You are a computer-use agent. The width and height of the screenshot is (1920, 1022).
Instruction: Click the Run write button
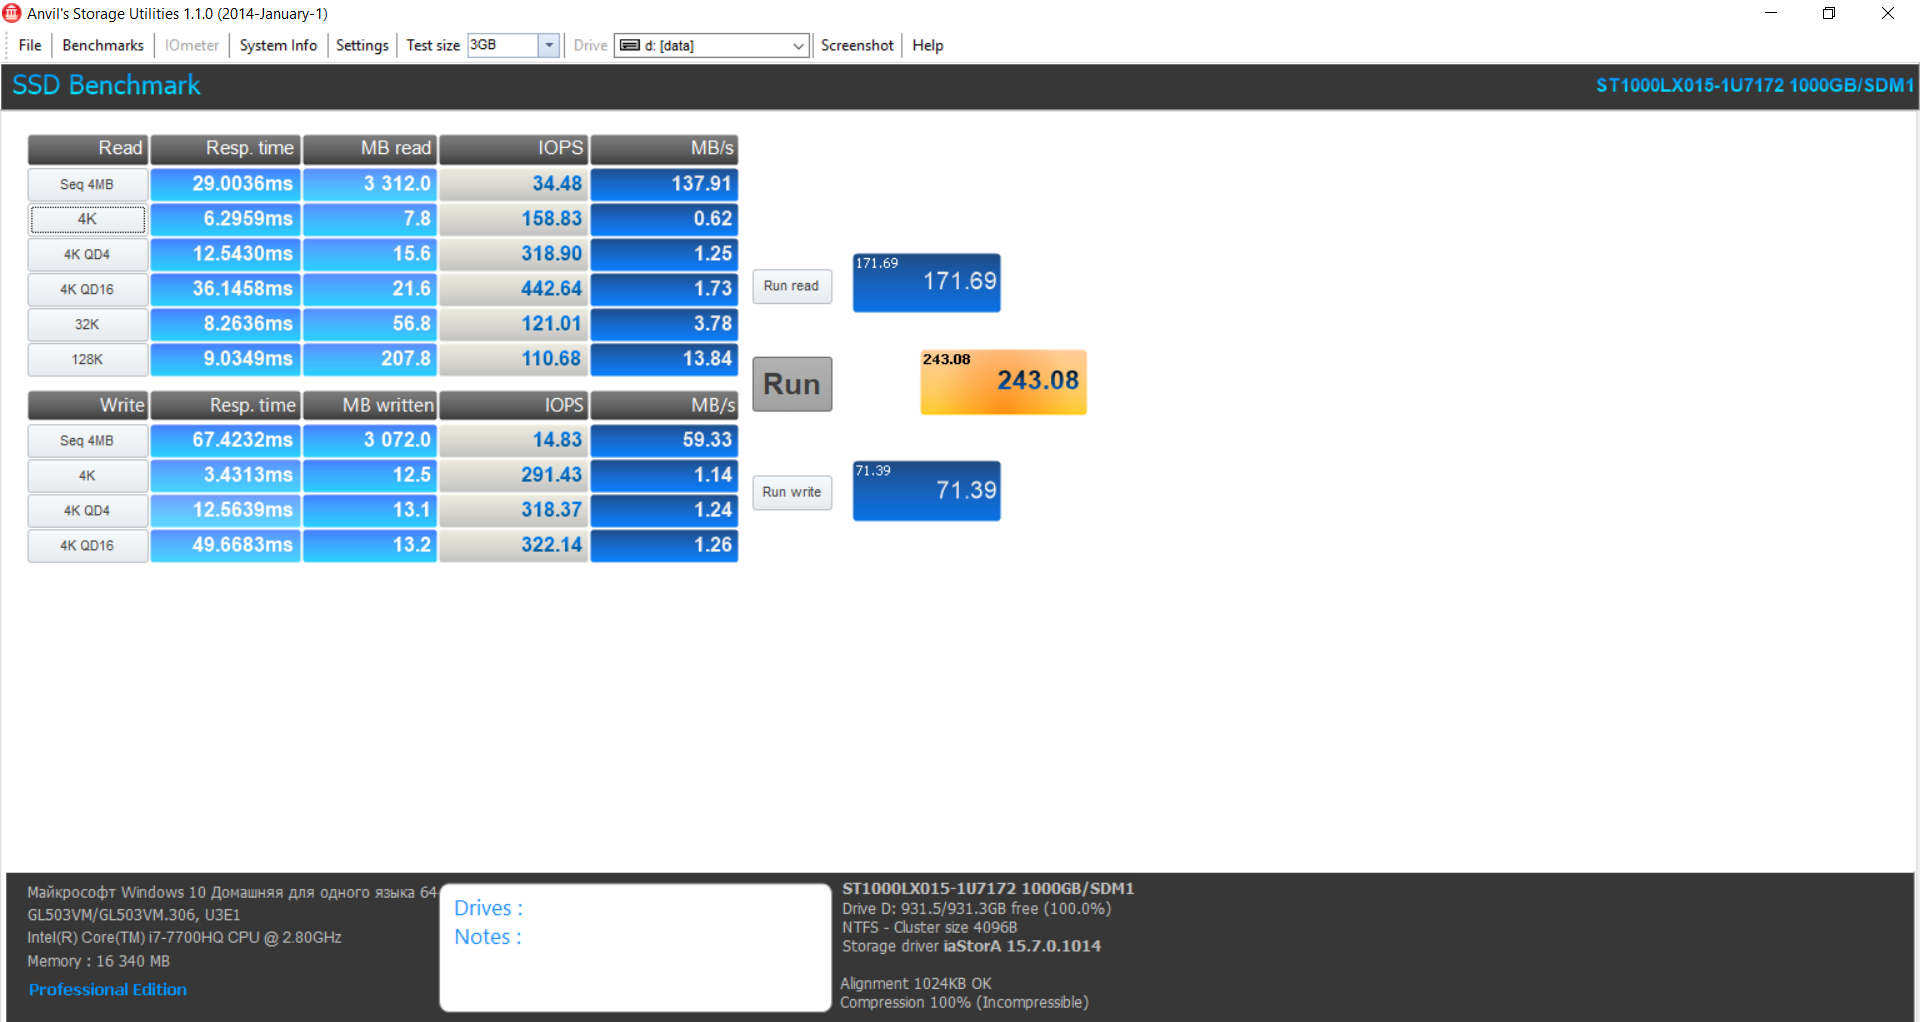click(791, 492)
